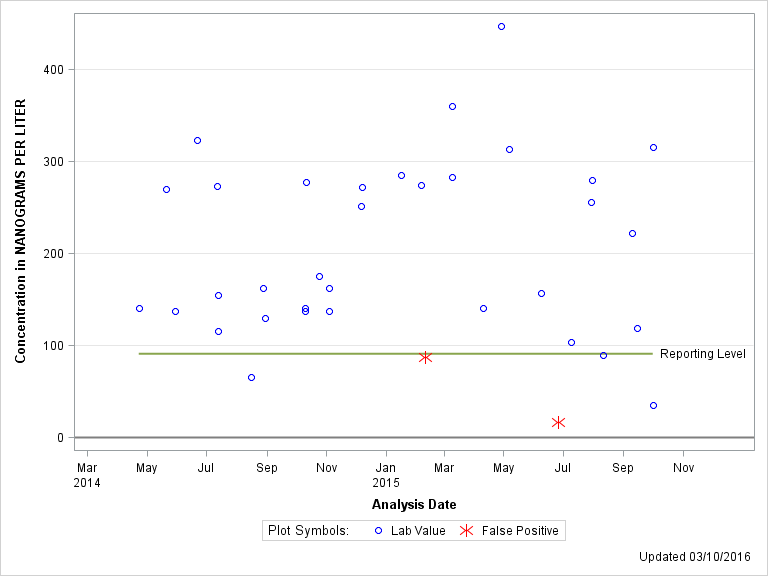Click the blue Lab Value circle in the legend

(378, 531)
